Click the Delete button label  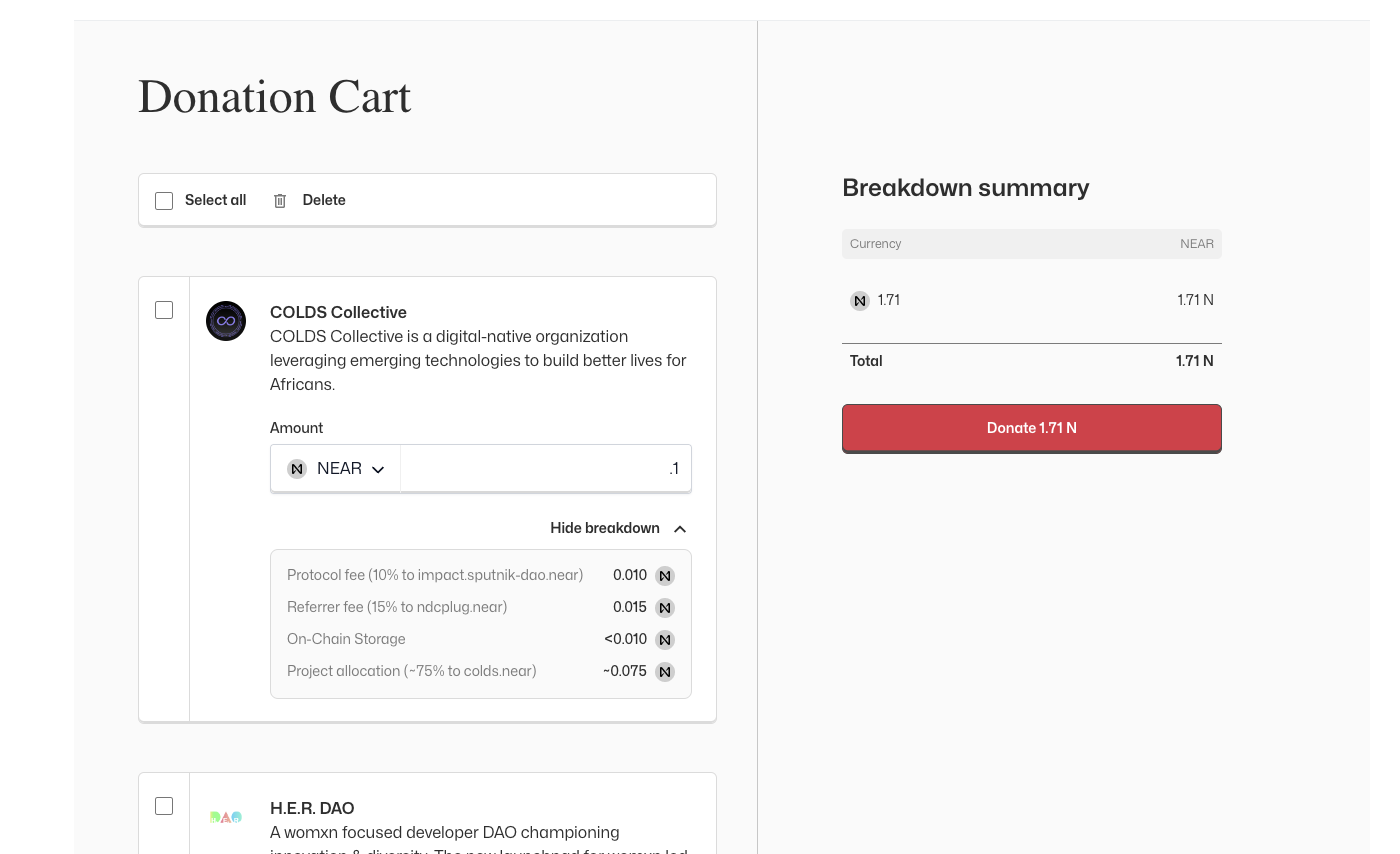coord(324,200)
